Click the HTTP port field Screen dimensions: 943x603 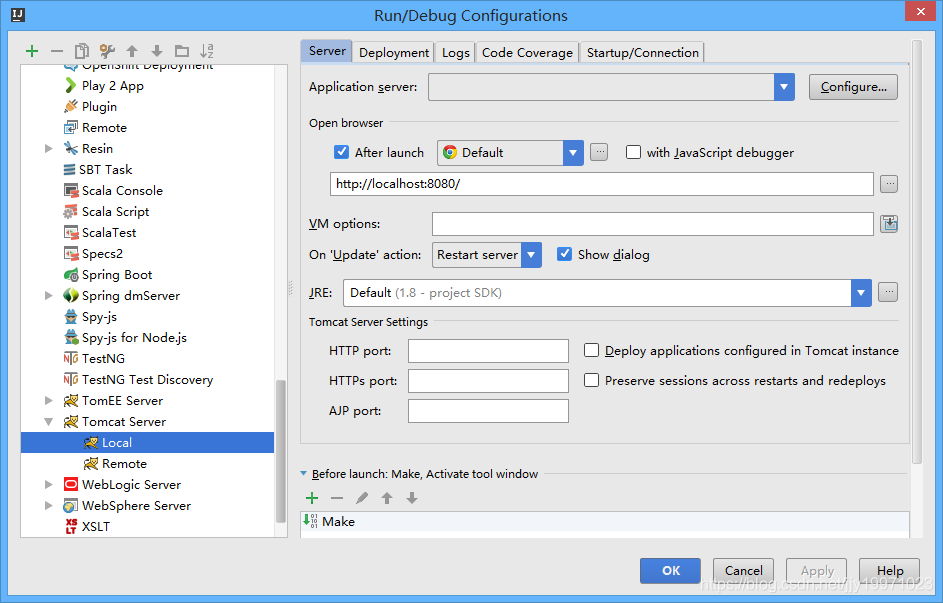tap(488, 351)
